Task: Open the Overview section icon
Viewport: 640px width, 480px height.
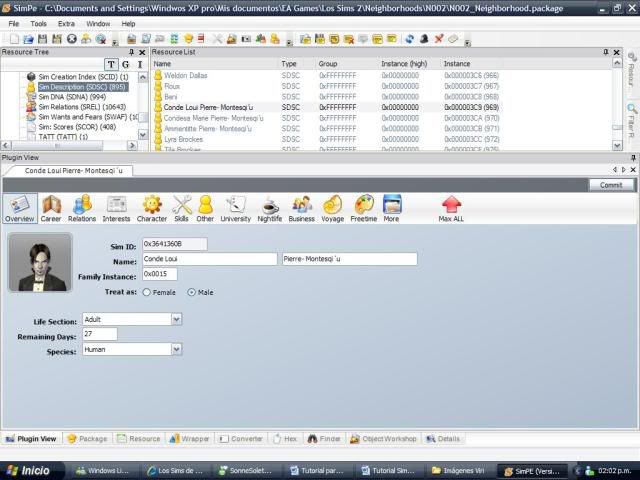Action: [20, 209]
